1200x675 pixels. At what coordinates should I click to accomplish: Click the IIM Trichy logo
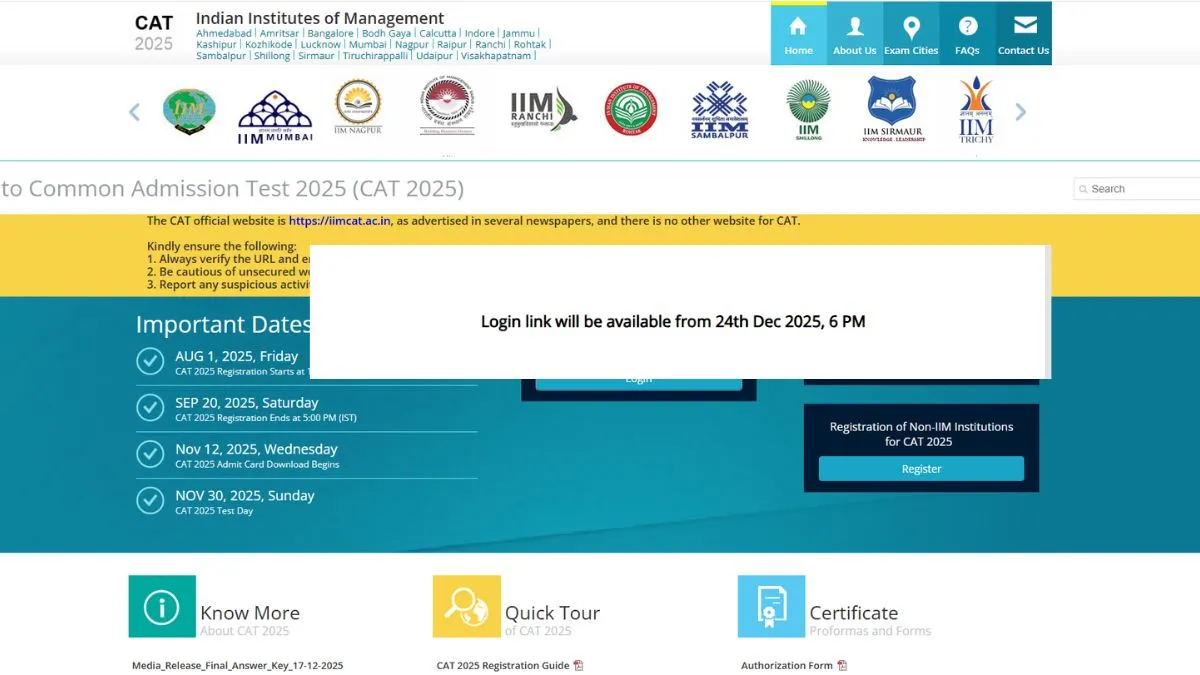pyautogui.click(x=975, y=110)
